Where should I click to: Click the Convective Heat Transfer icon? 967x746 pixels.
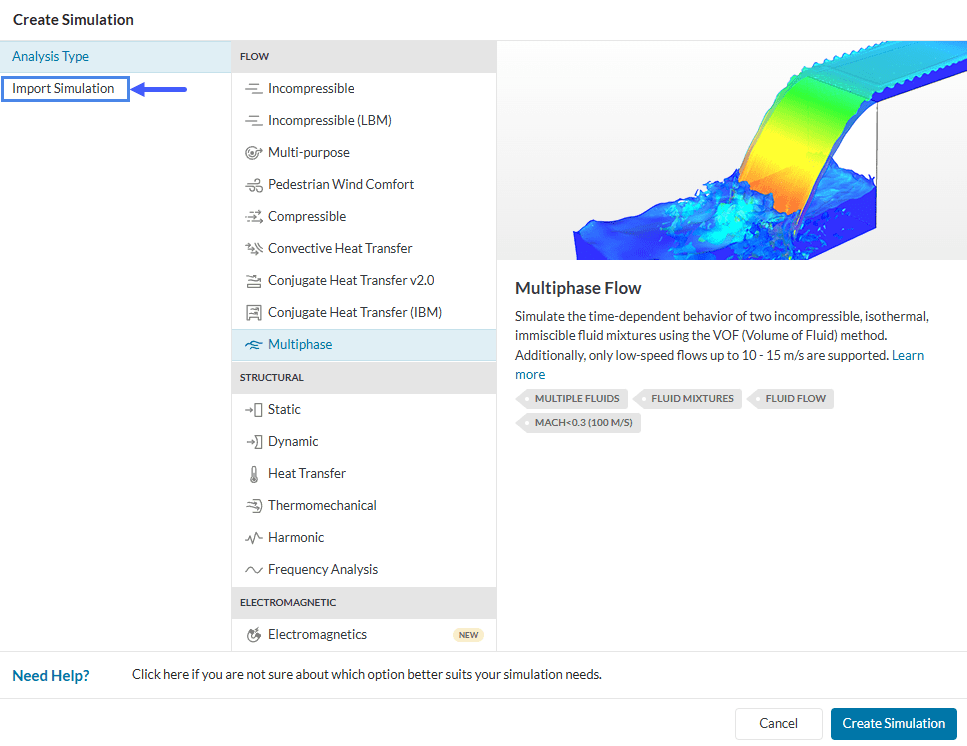pyautogui.click(x=253, y=249)
